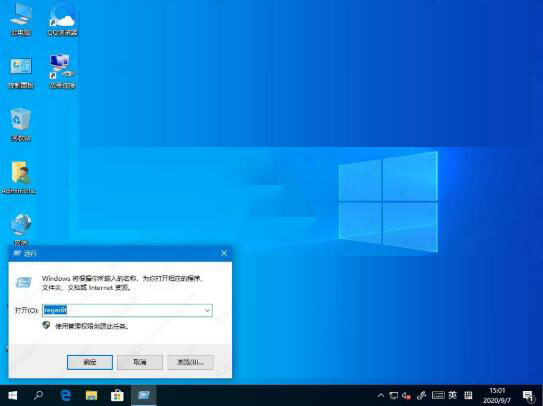Image resolution: width=543 pixels, height=406 pixels.
Task: Open the notification center icon
Action: tap(528, 396)
